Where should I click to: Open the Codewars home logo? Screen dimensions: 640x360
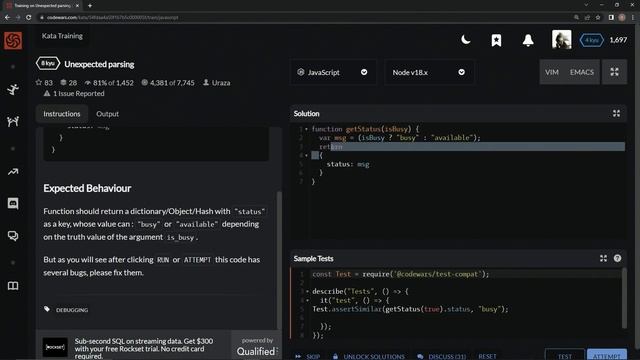click(13, 40)
